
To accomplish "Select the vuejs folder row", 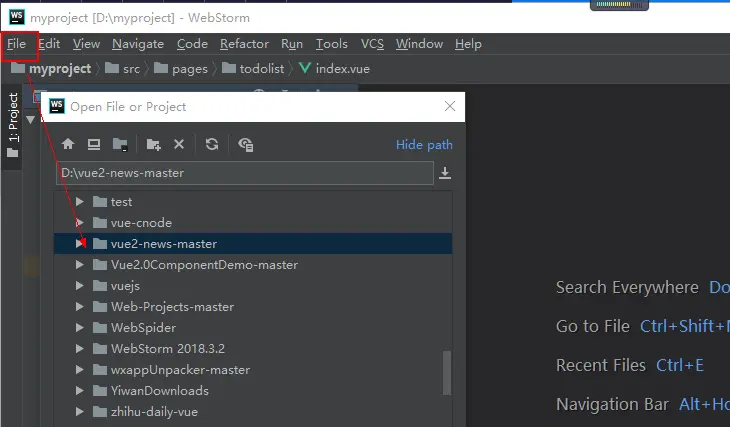I will pos(253,285).
